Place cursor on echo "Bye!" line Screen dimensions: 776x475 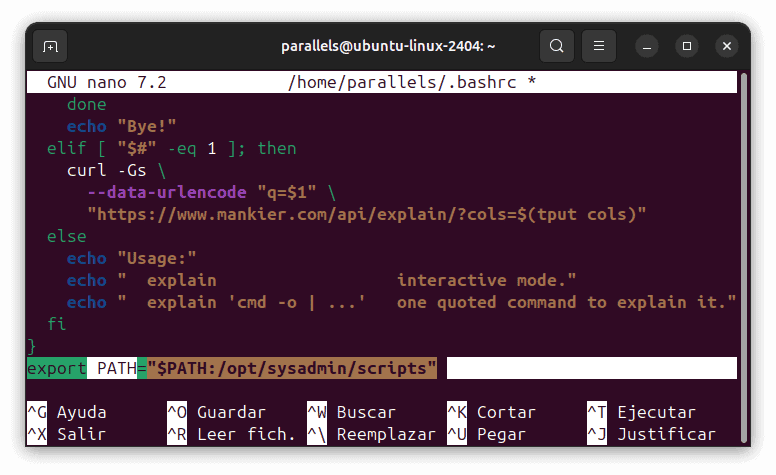coord(121,126)
